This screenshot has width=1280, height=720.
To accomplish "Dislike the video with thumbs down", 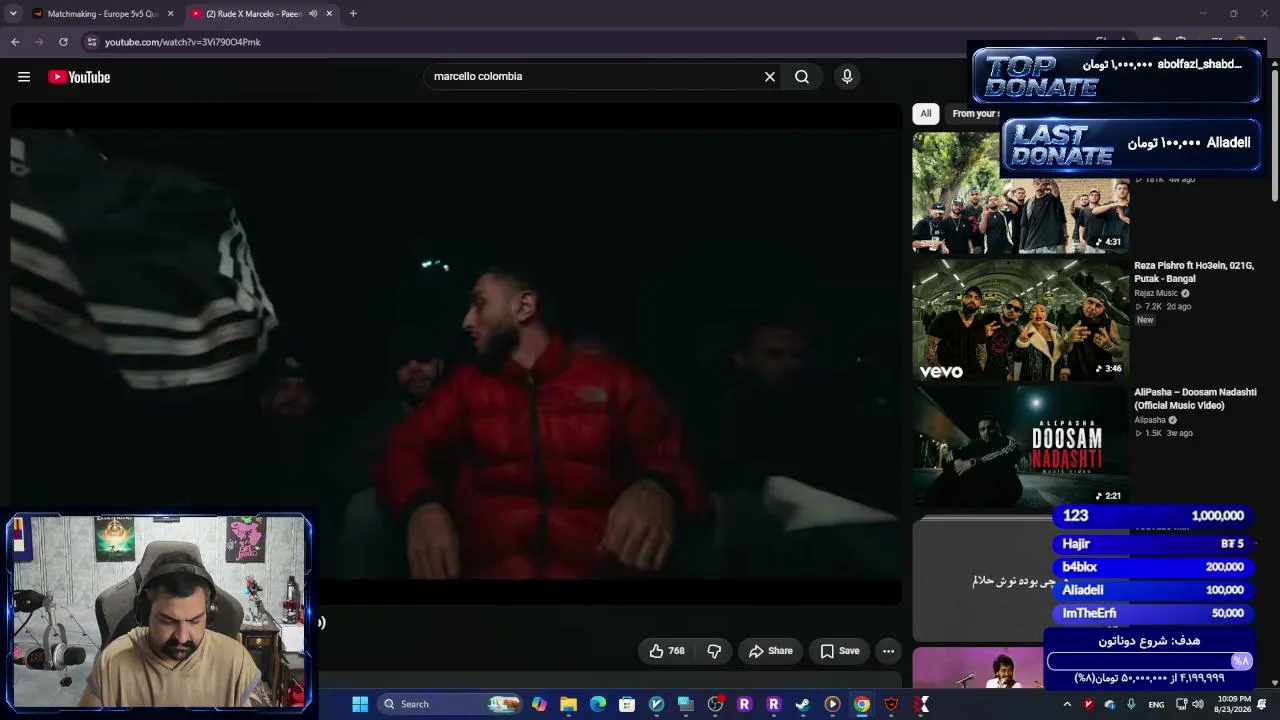I will (714, 651).
